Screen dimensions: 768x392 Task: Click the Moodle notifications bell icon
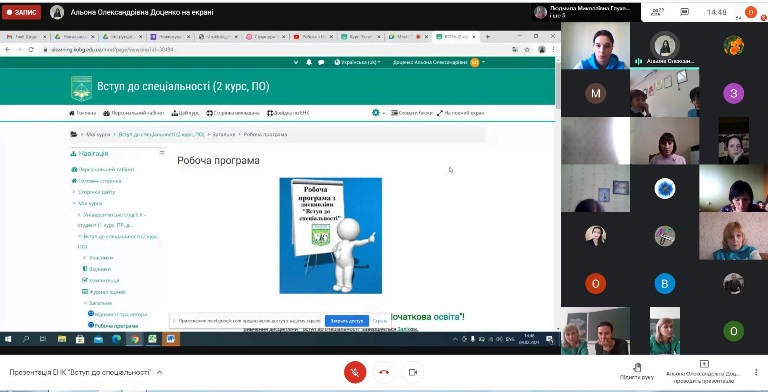309,62
